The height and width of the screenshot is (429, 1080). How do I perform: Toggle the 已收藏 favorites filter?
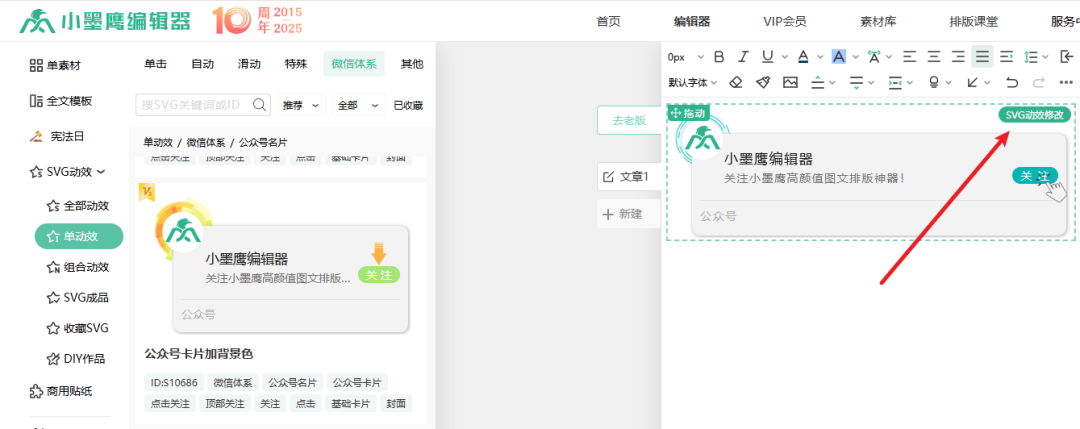point(408,105)
